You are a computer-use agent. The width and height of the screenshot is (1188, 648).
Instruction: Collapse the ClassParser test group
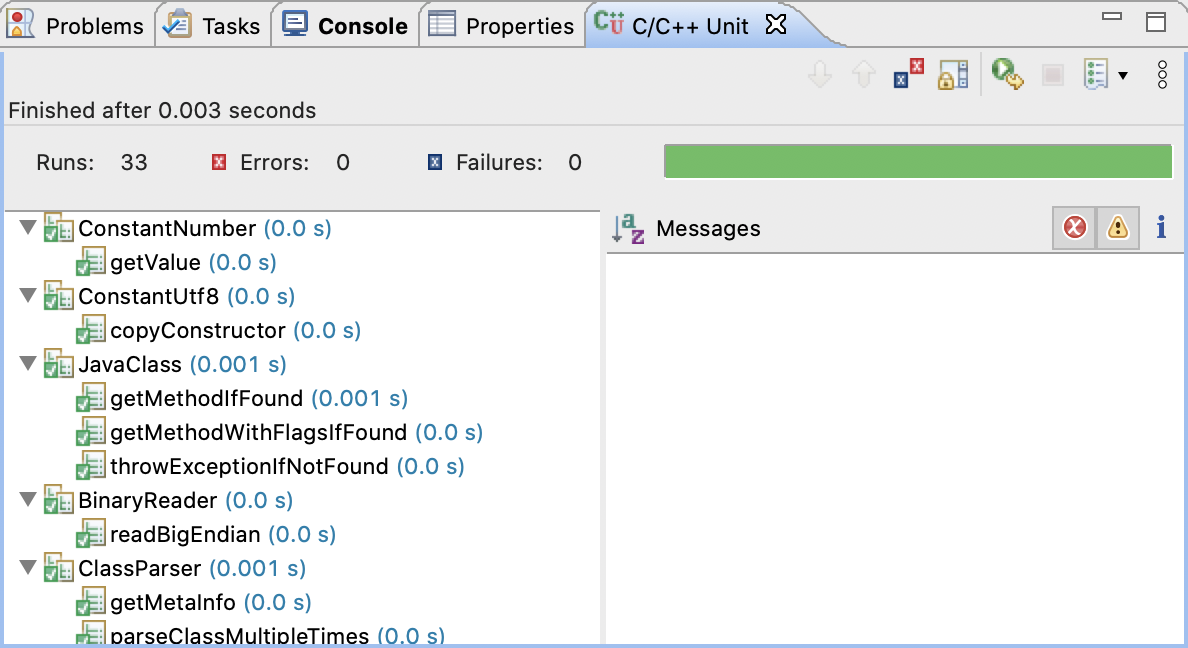coord(27,567)
